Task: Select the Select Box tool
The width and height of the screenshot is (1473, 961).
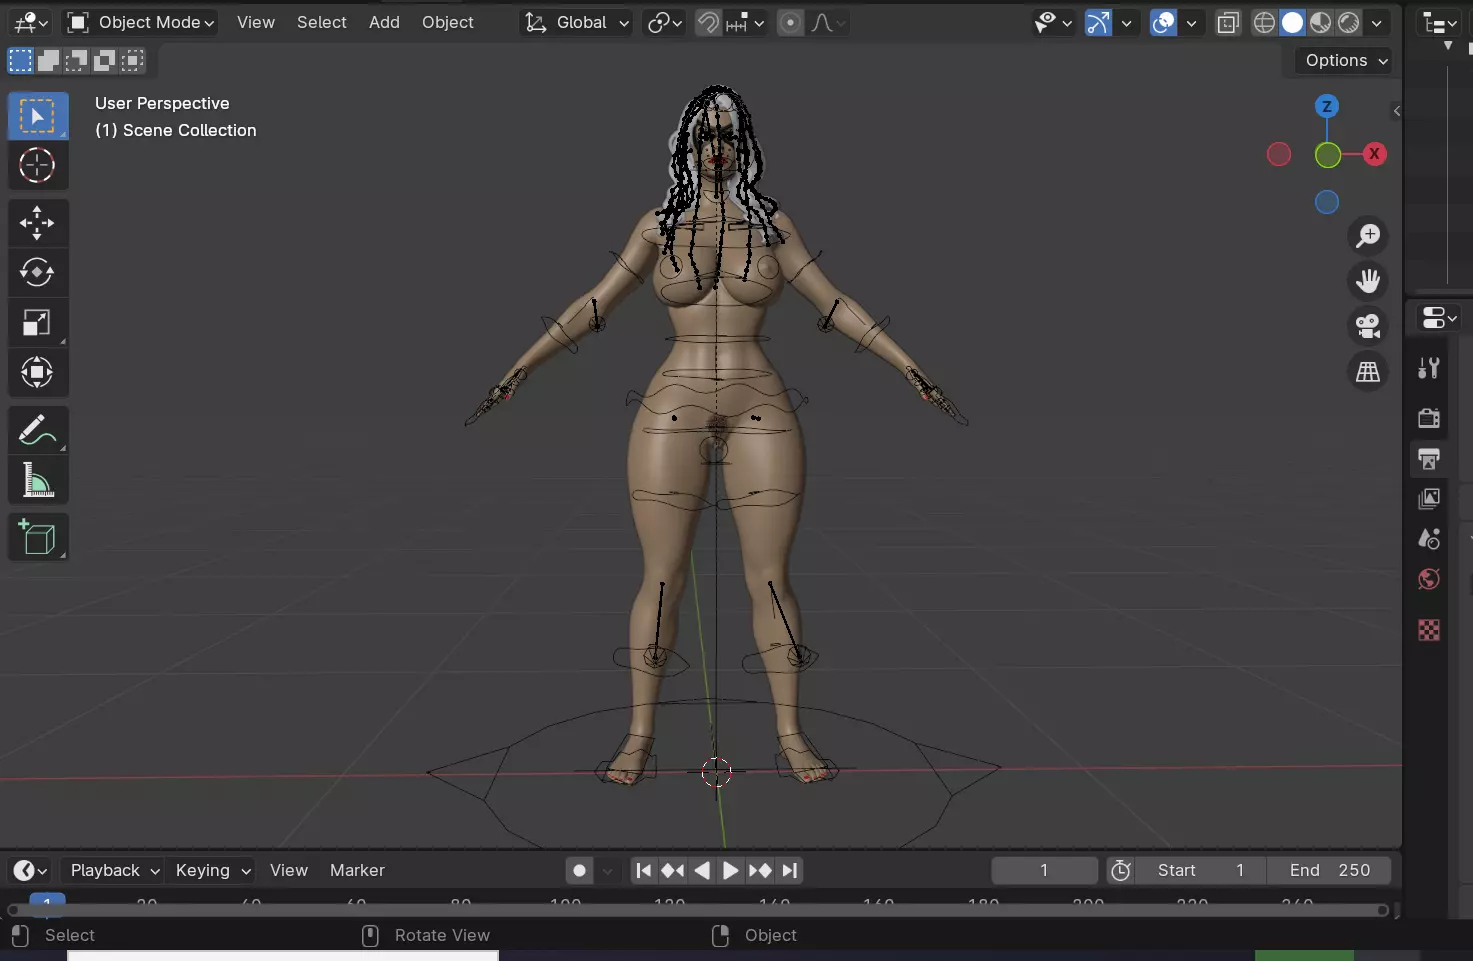Action: 38,116
